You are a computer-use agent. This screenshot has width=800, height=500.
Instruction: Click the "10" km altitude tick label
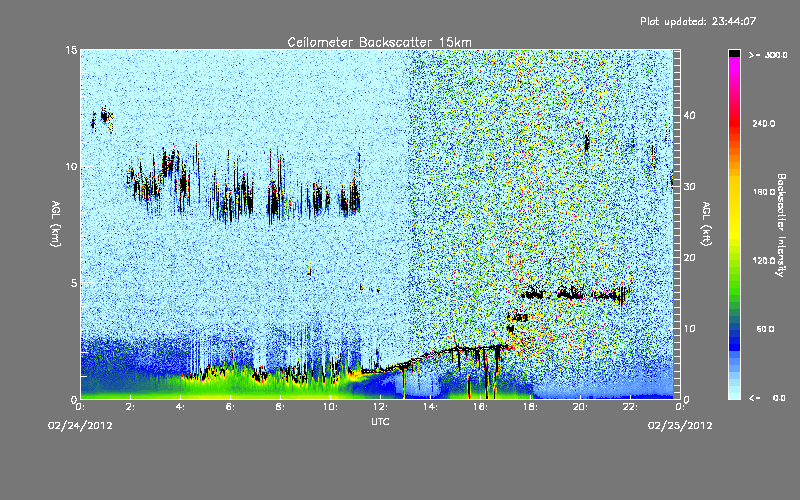pyautogui.click(x=71, y=167)
